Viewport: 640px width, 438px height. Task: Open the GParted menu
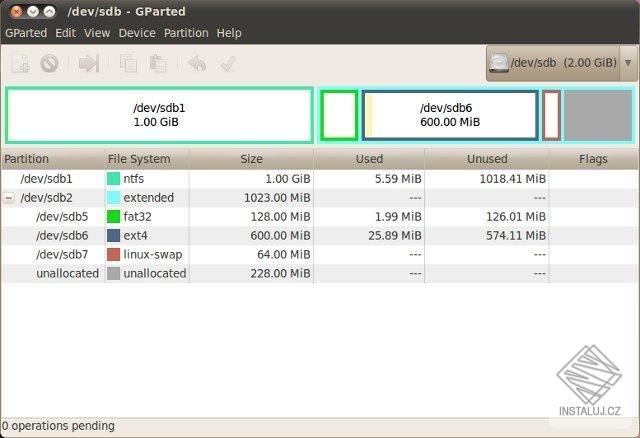point(26,33)
